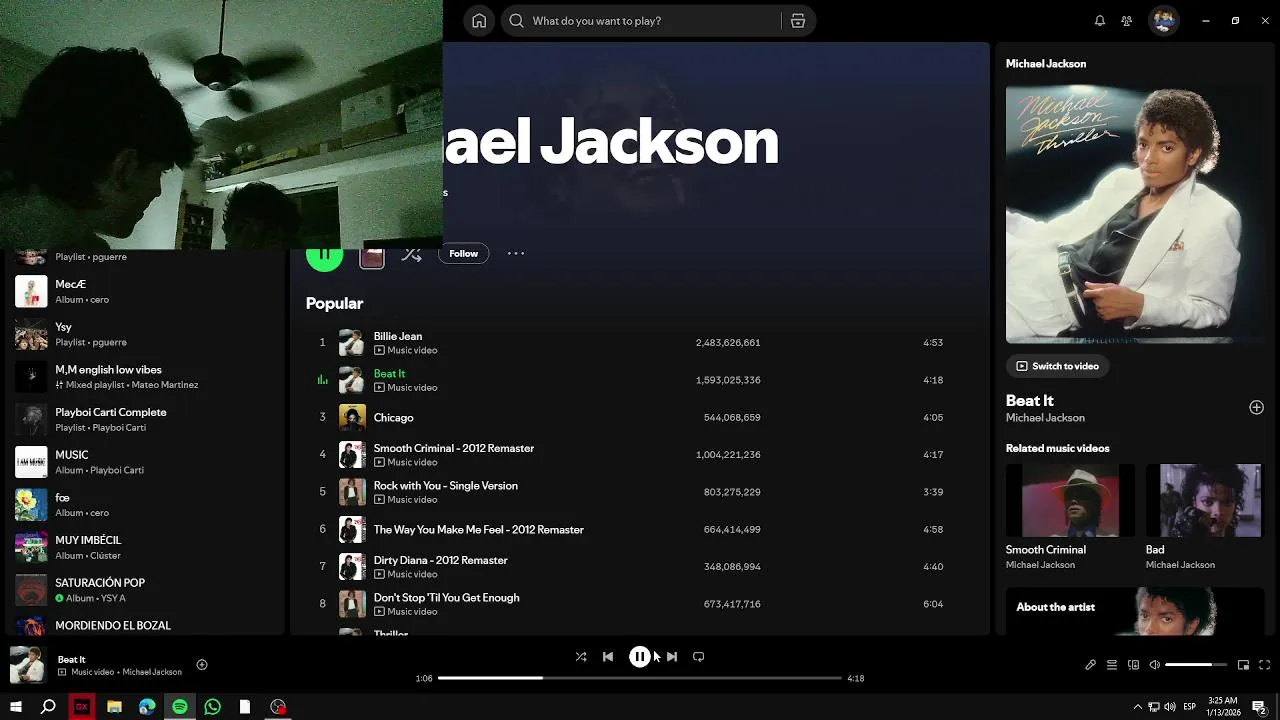Add Beat It to Liked Songs in sidebar panel
The image size is (1280, 720).
[1256, 407]
